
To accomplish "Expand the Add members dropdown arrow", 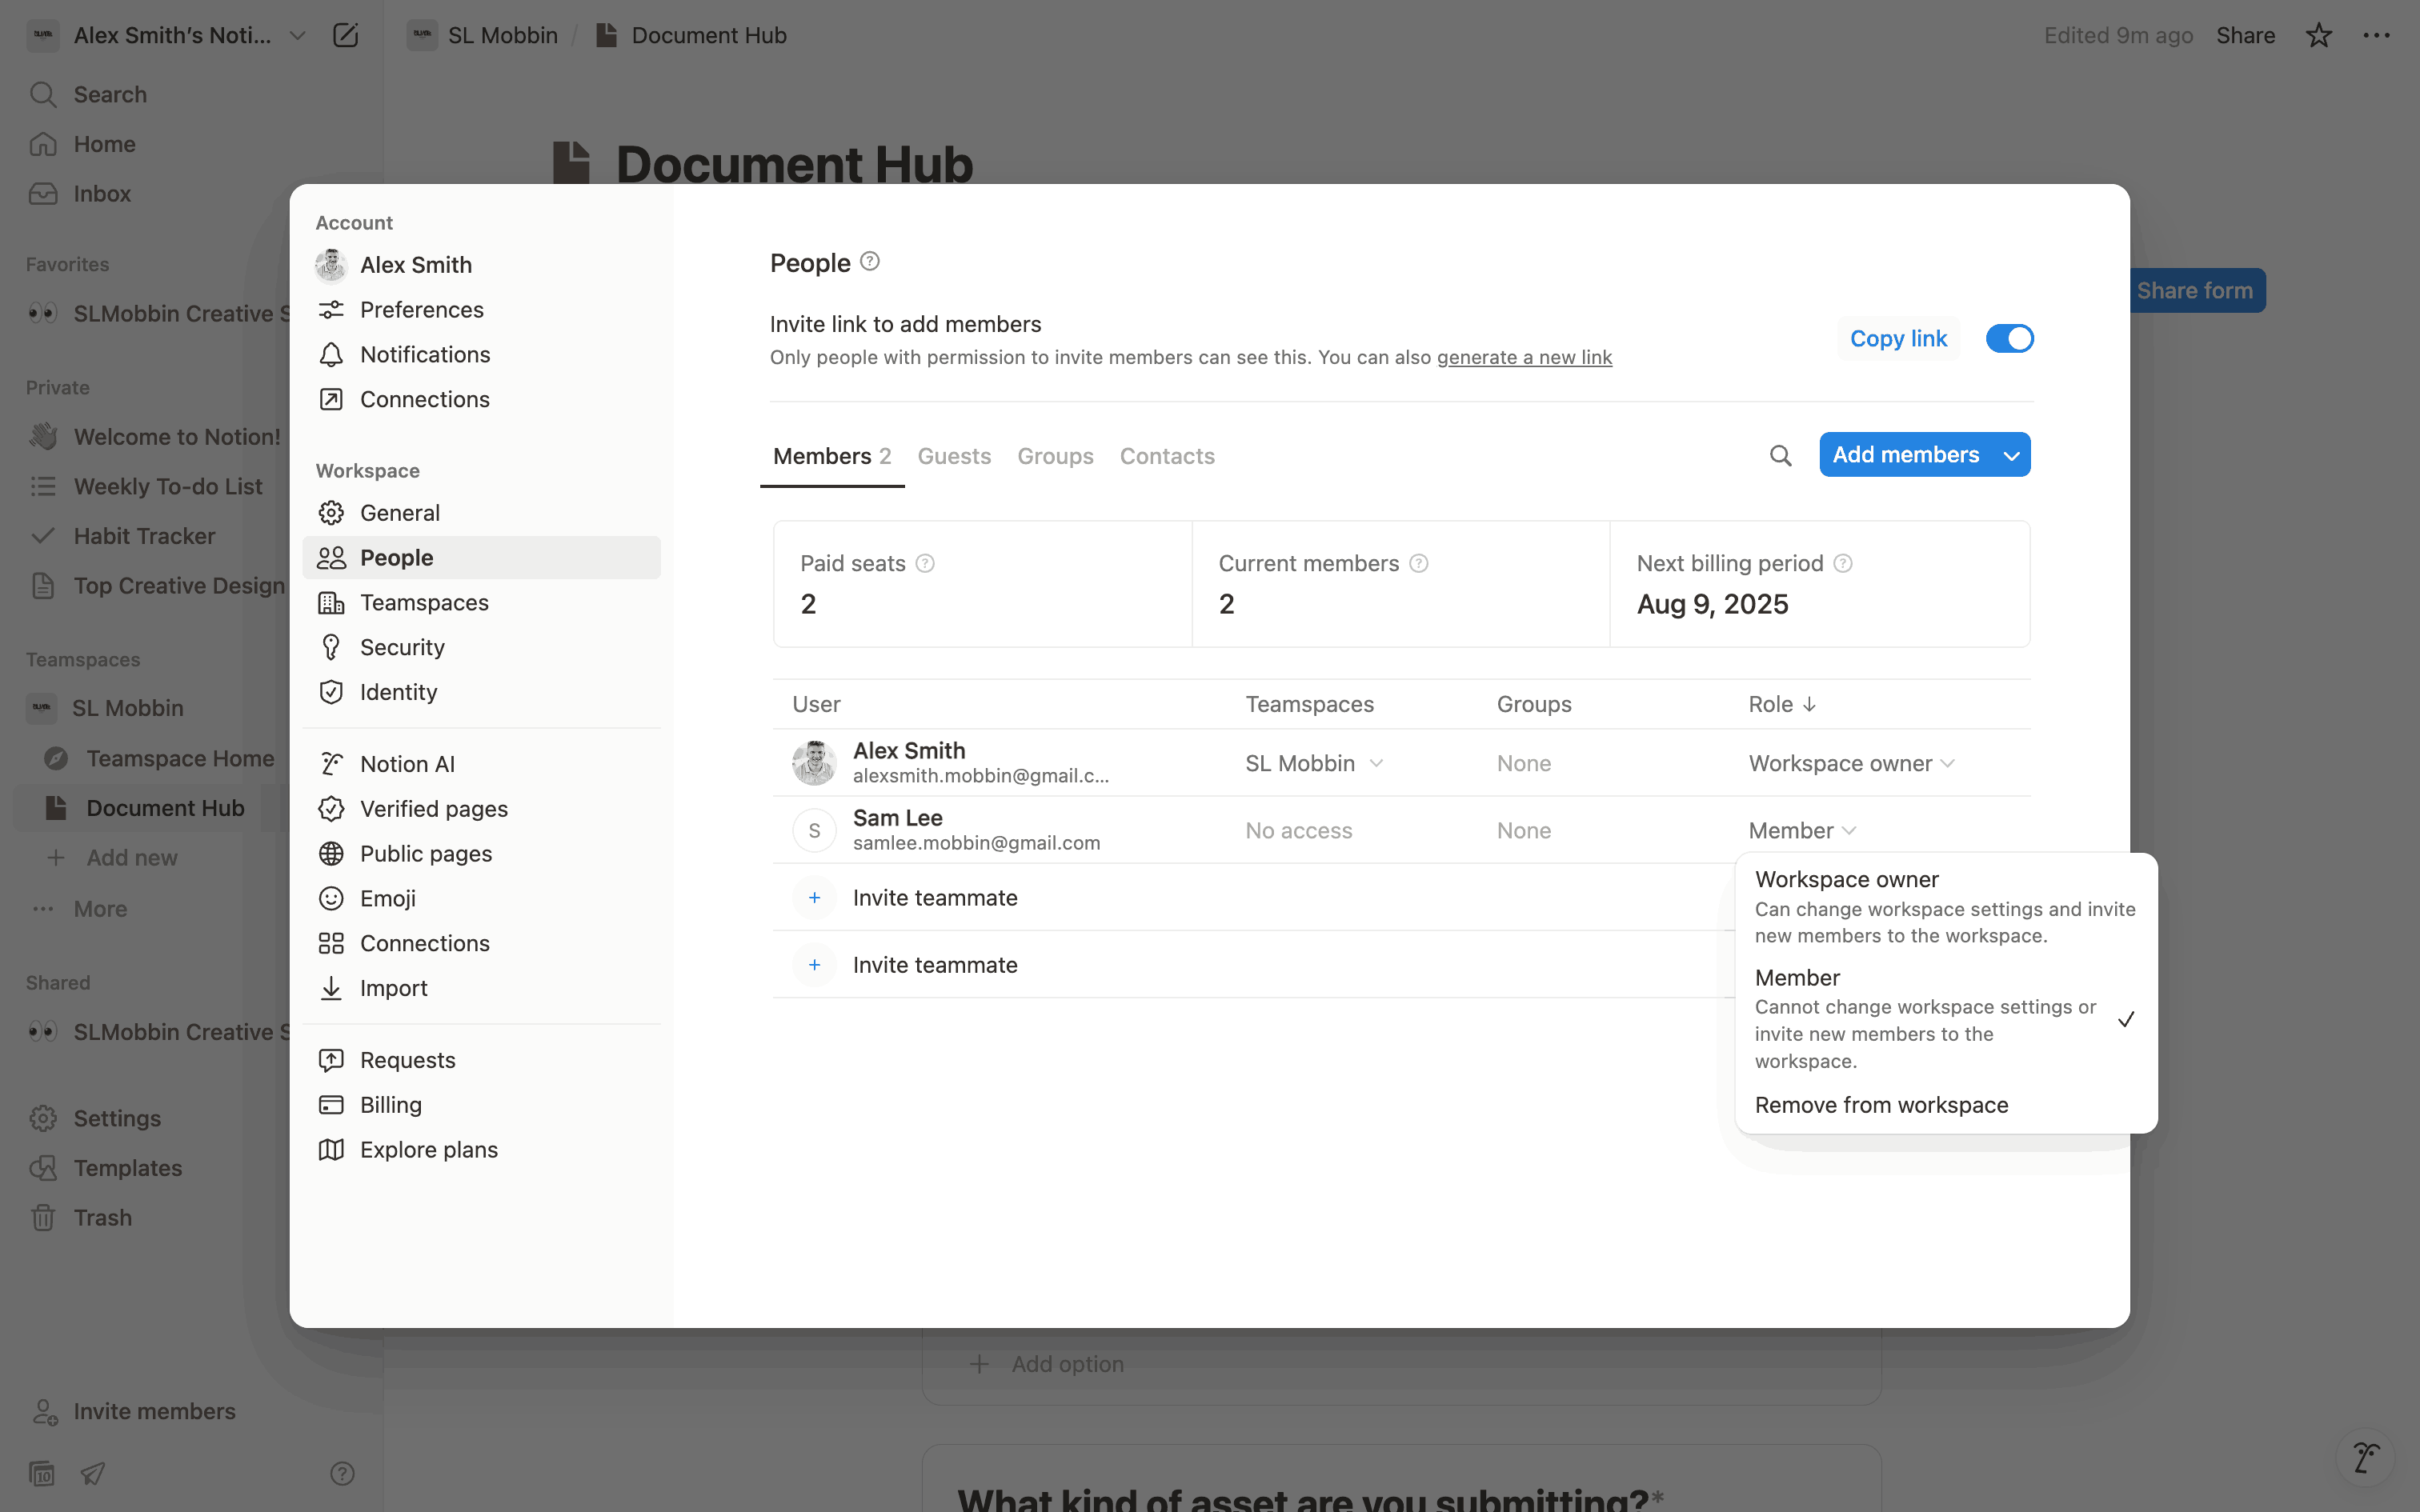I will pyautogui.click(x=2011, y=456).
